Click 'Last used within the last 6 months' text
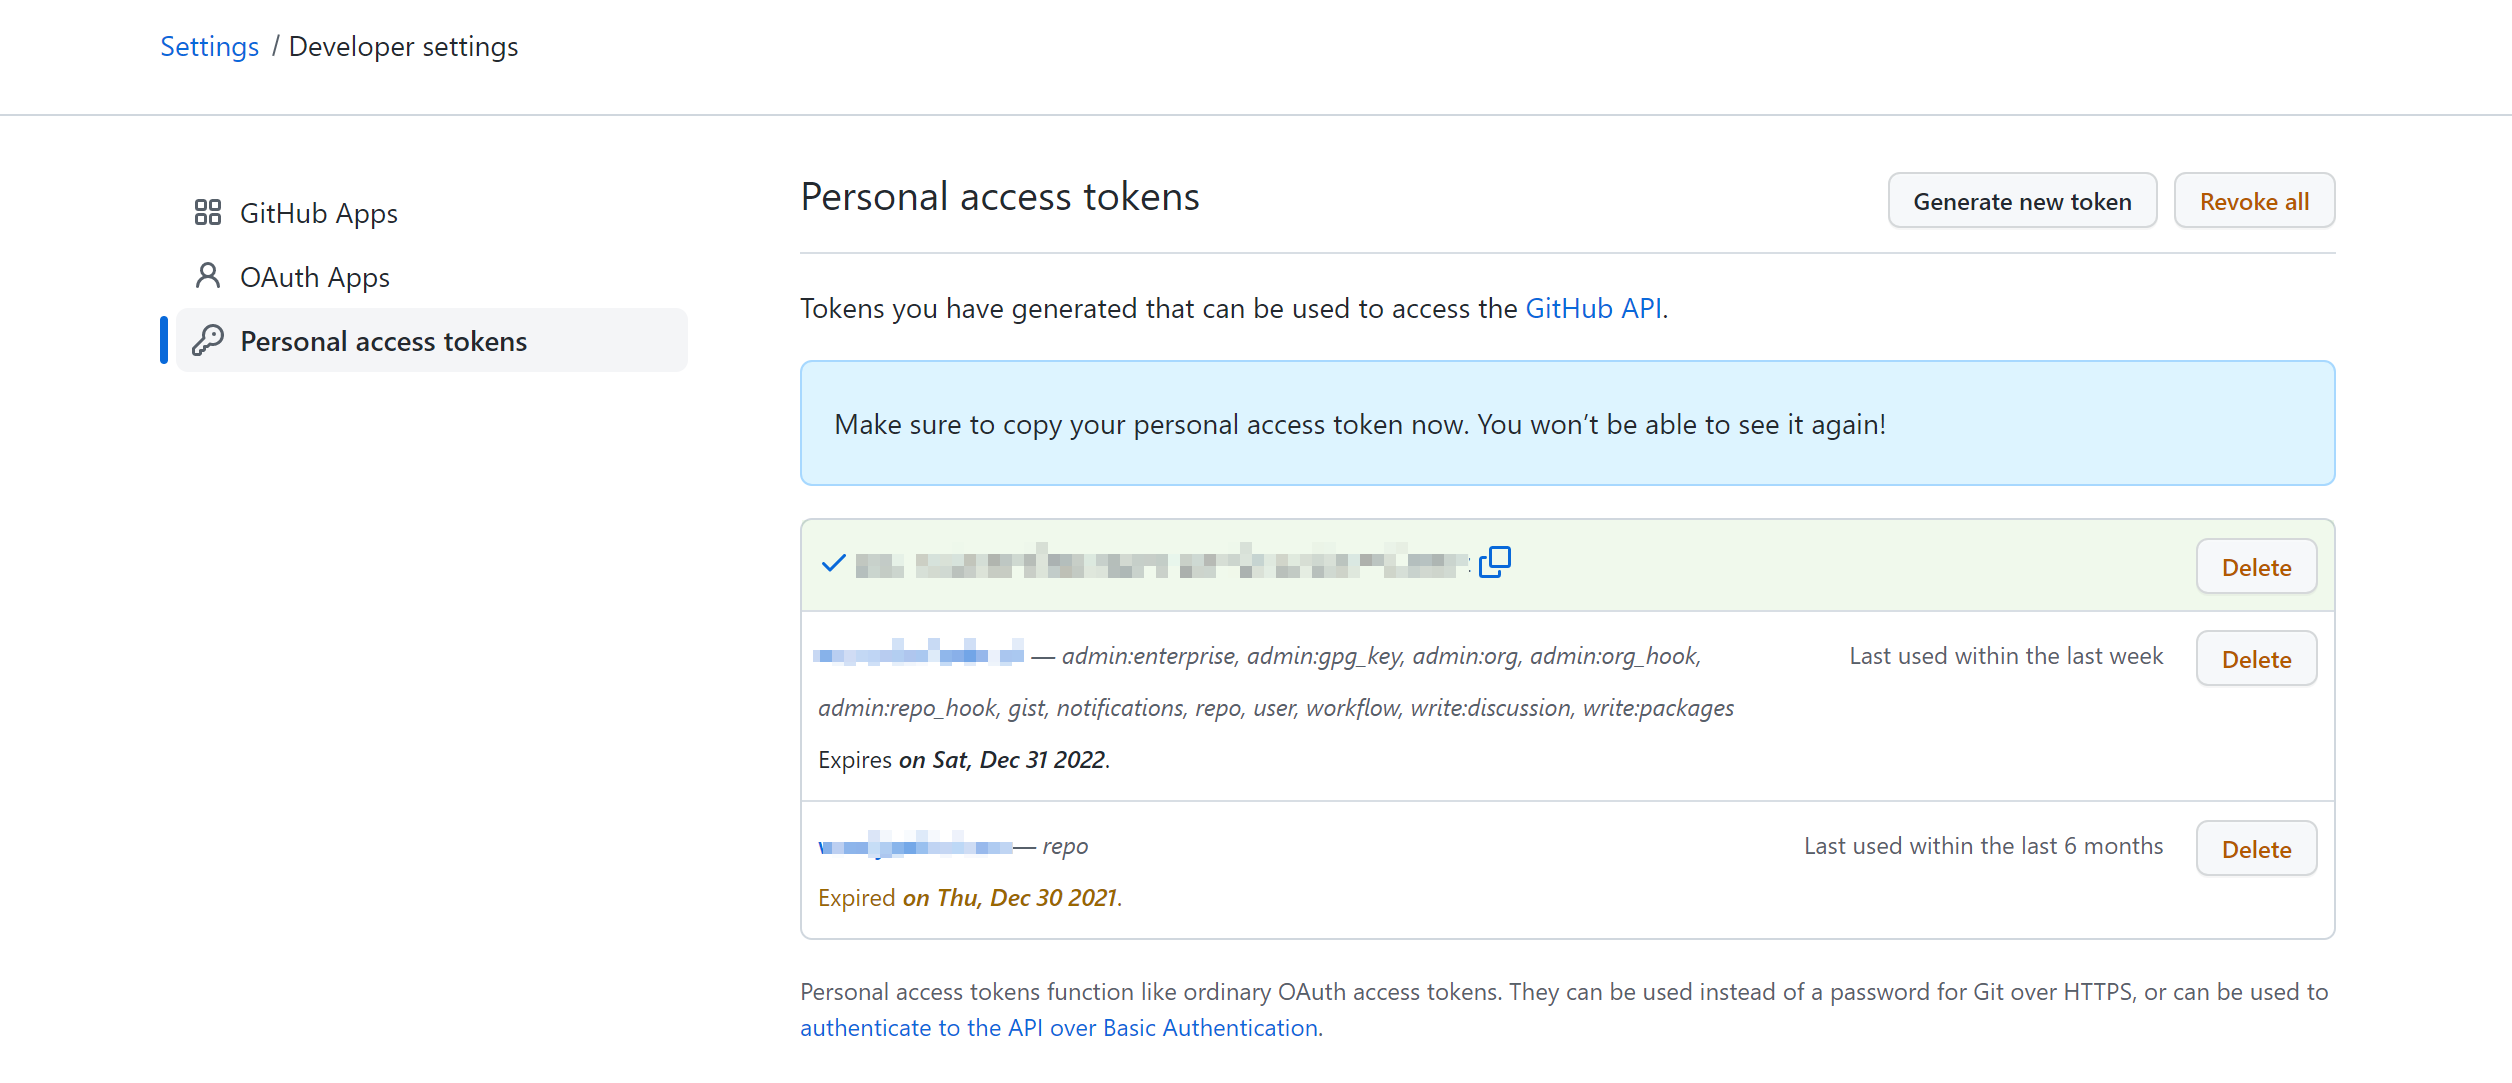Screen dimensions: 2512x1083 [1983, 846]
